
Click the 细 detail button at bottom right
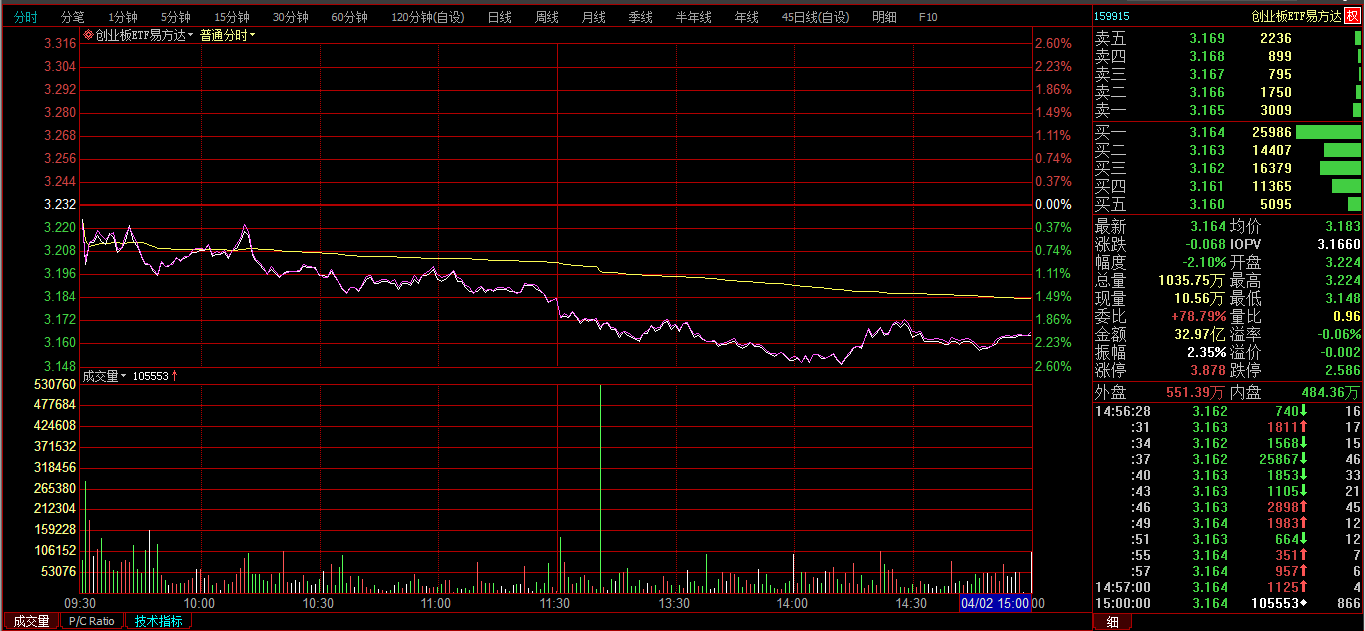(1112, 622)
